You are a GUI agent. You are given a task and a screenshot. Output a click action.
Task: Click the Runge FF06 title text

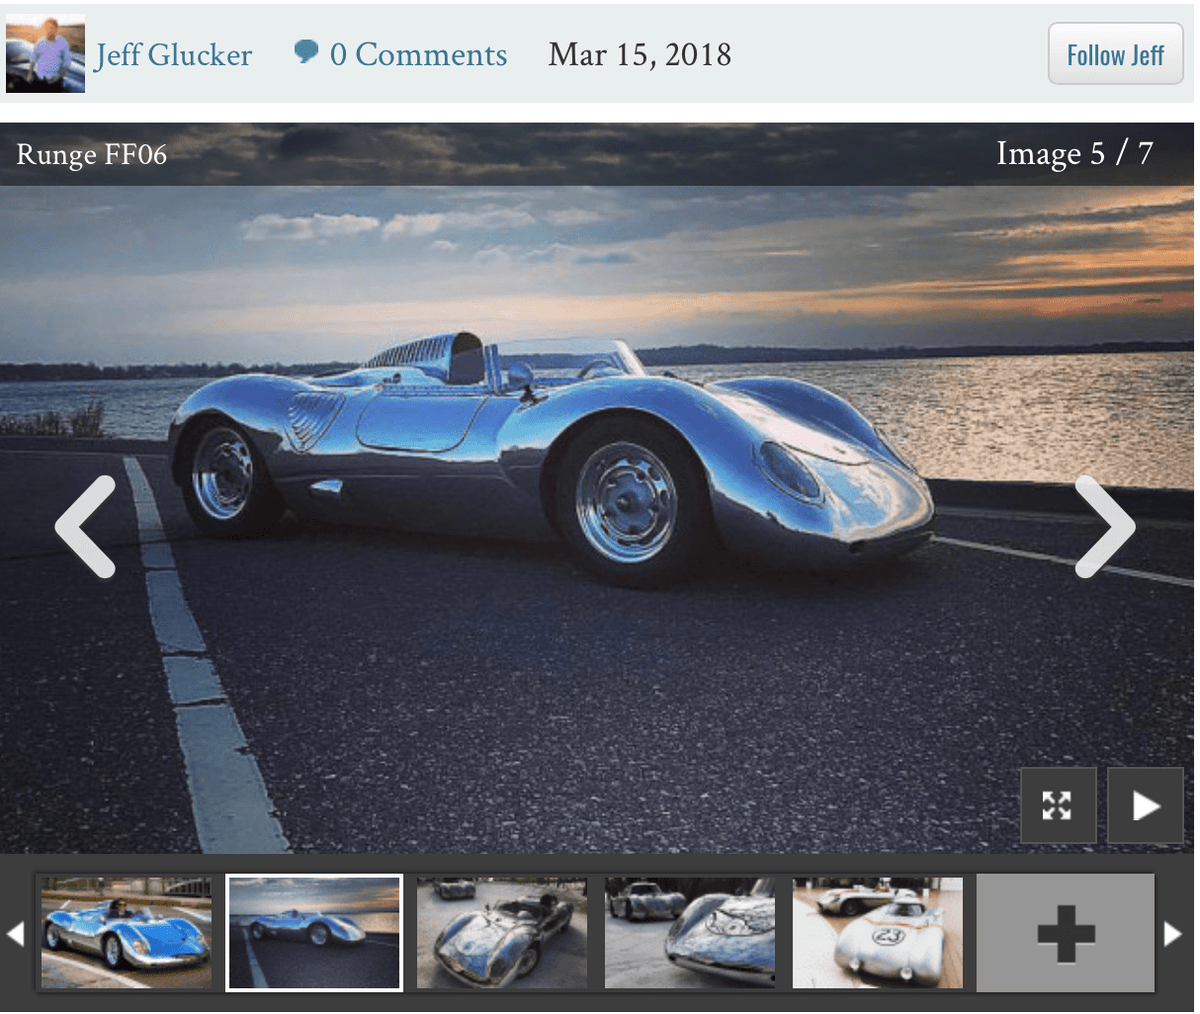(90, 155)
